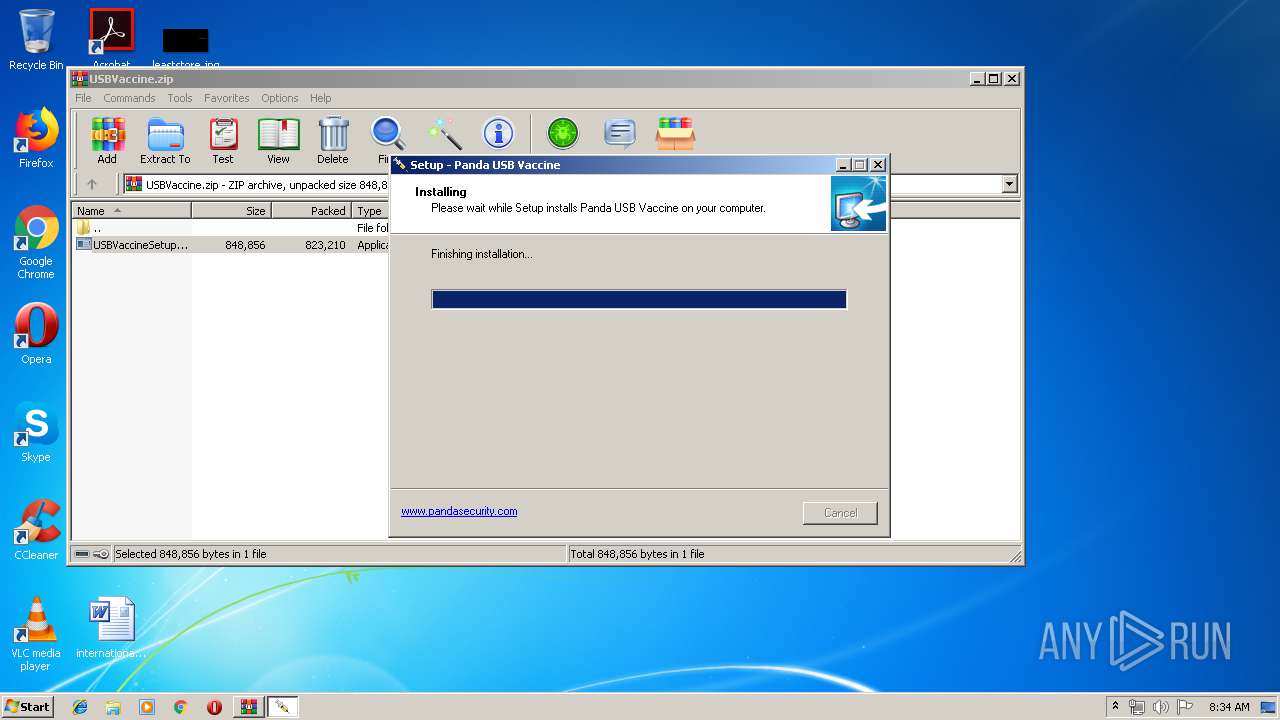Sort file list by Packed column
The height and width of the screenshot is (720, 1280).
pos(311,210)
